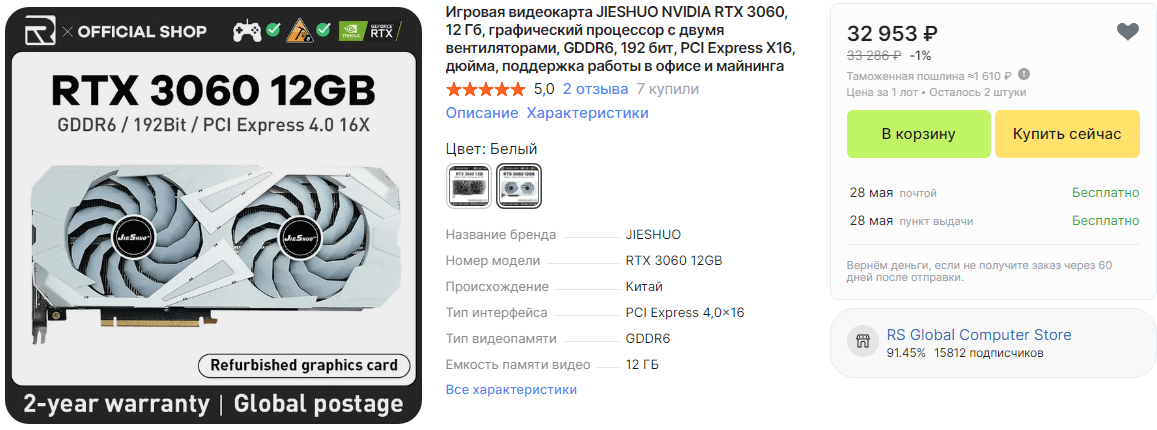Click the main RTX 3060 product image
The height and width of the screenshot is (430, 1157).
click(x=213, y=215)
